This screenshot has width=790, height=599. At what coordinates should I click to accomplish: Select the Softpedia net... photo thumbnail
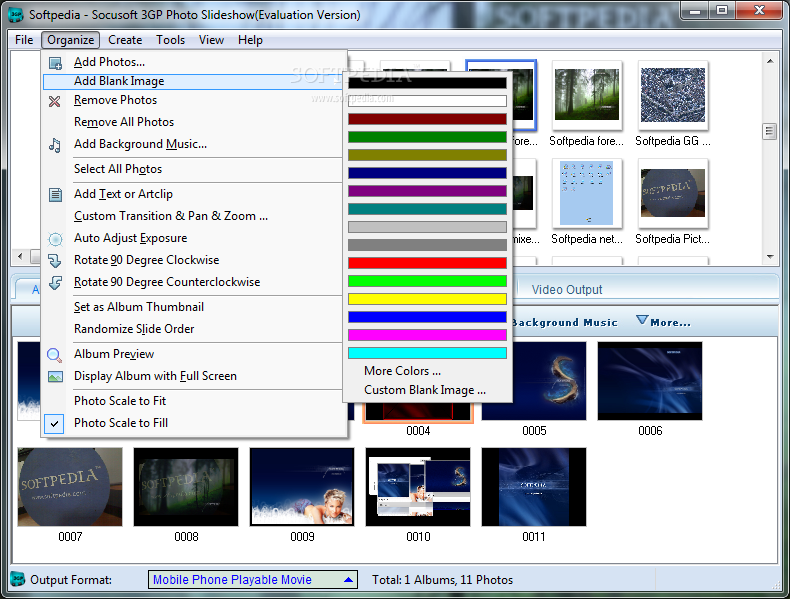(x=587, y=193)
